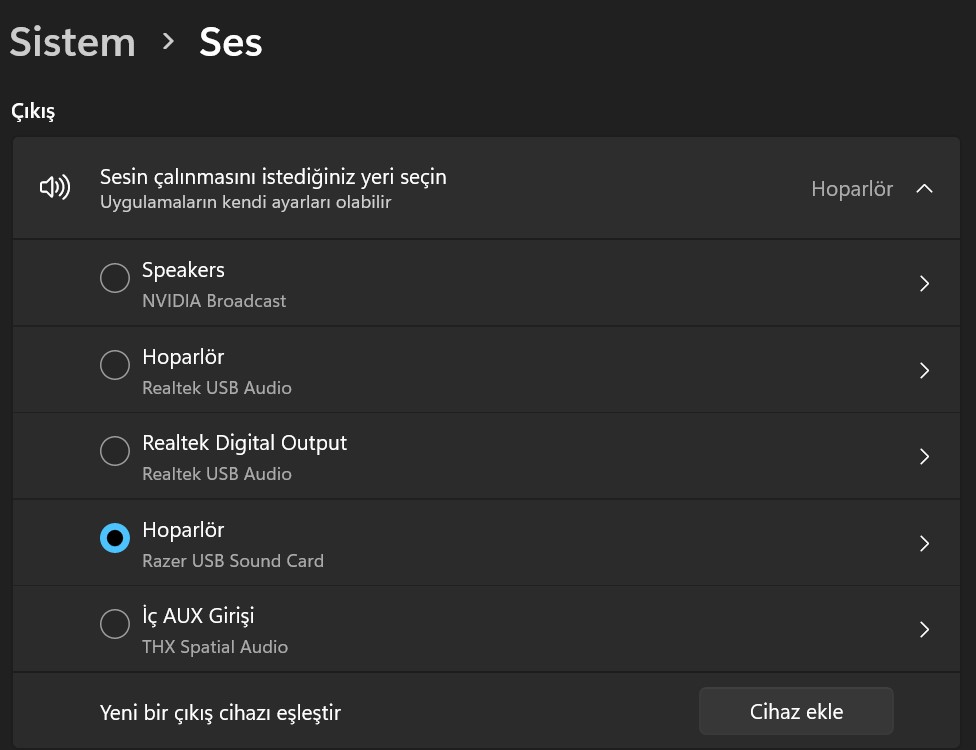Click the breadcrumb separator chevron

(168, 42)
